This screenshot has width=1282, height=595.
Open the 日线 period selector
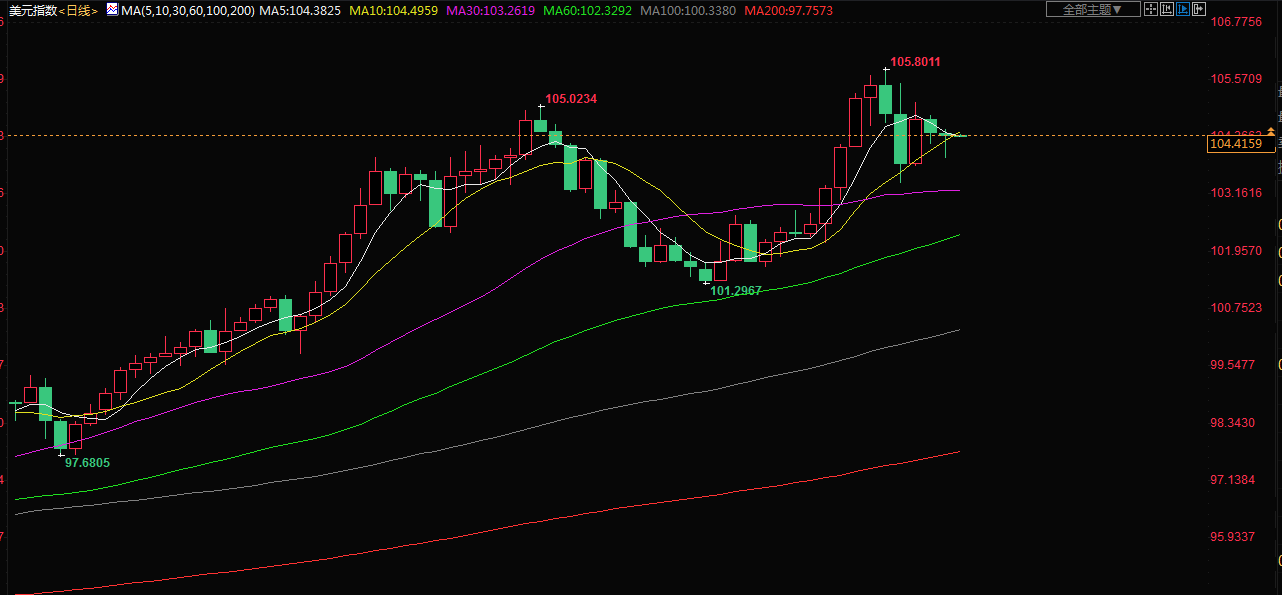(78, 10)
